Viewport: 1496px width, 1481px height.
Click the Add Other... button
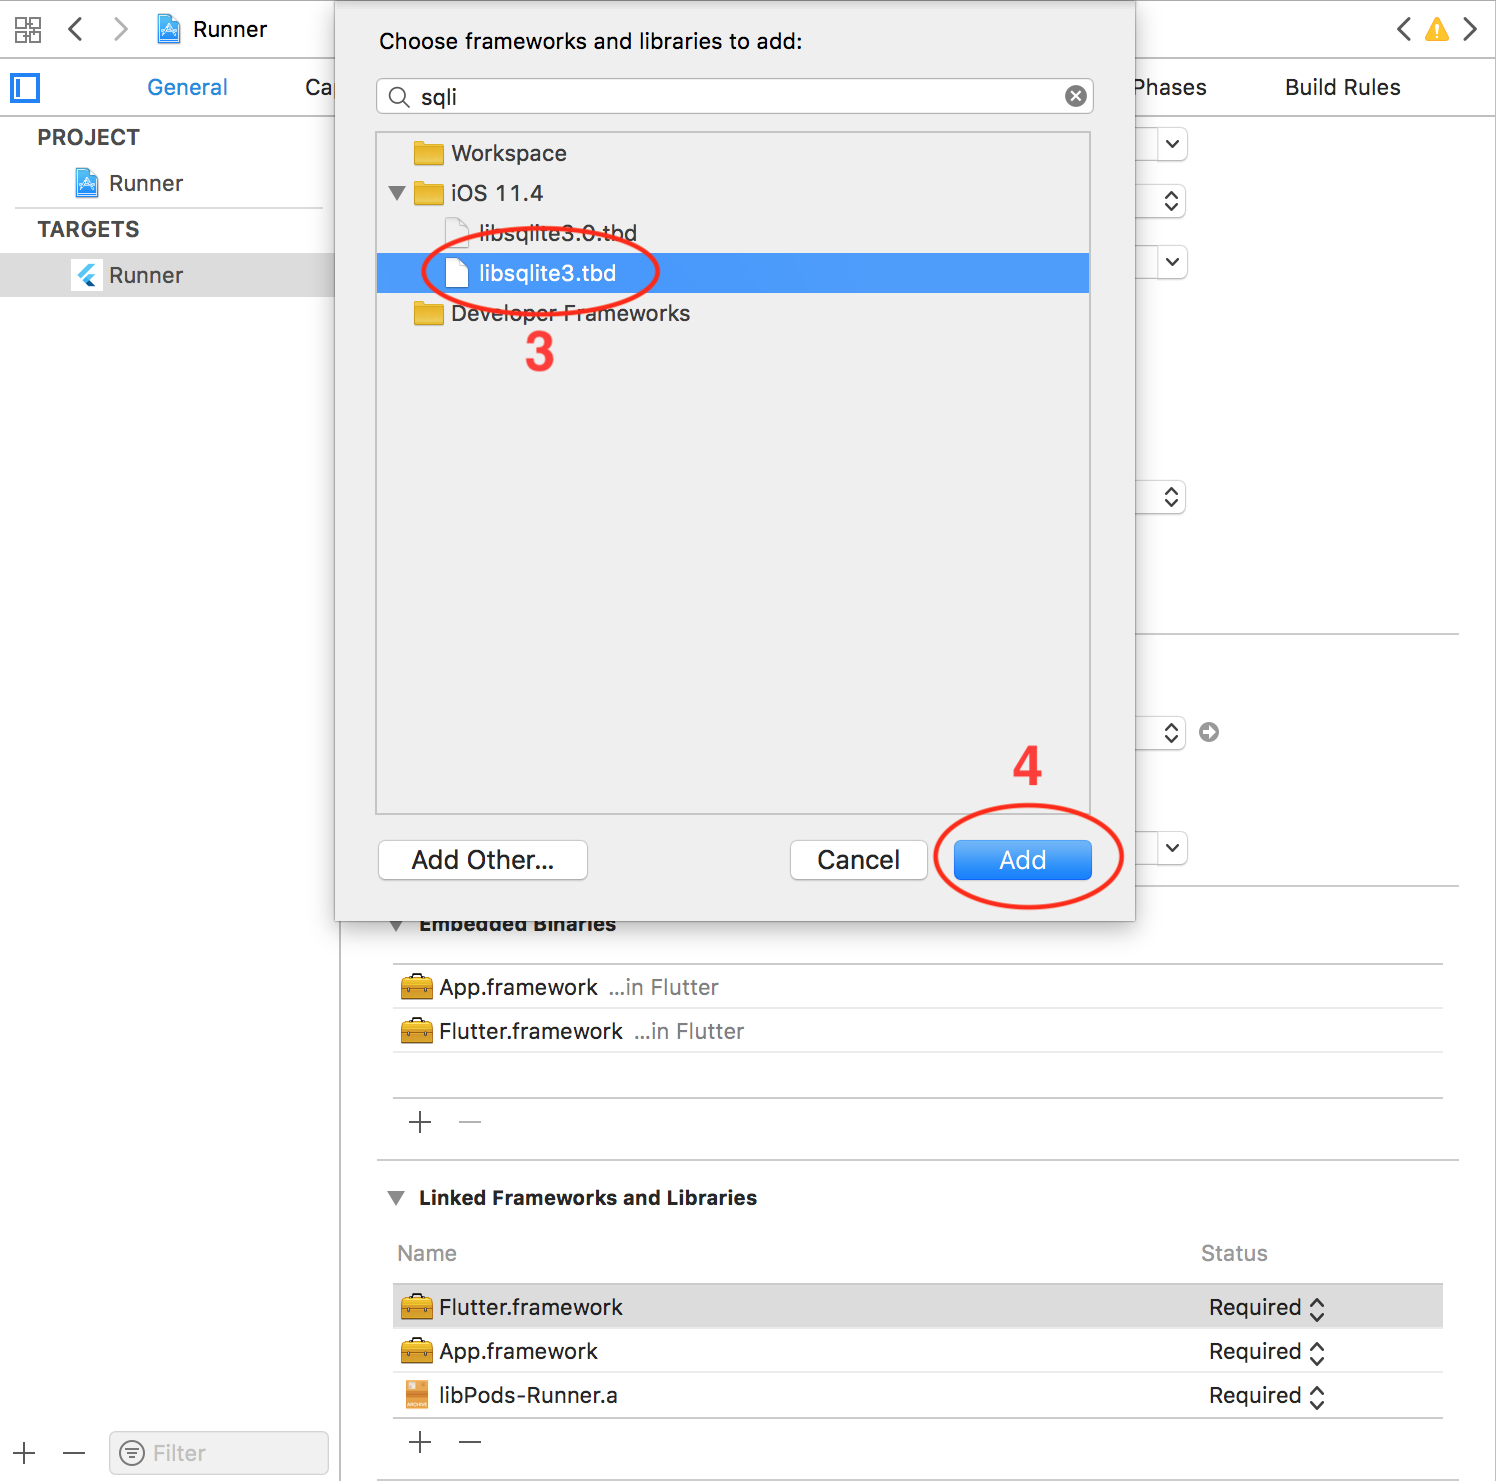click(483, 860)
